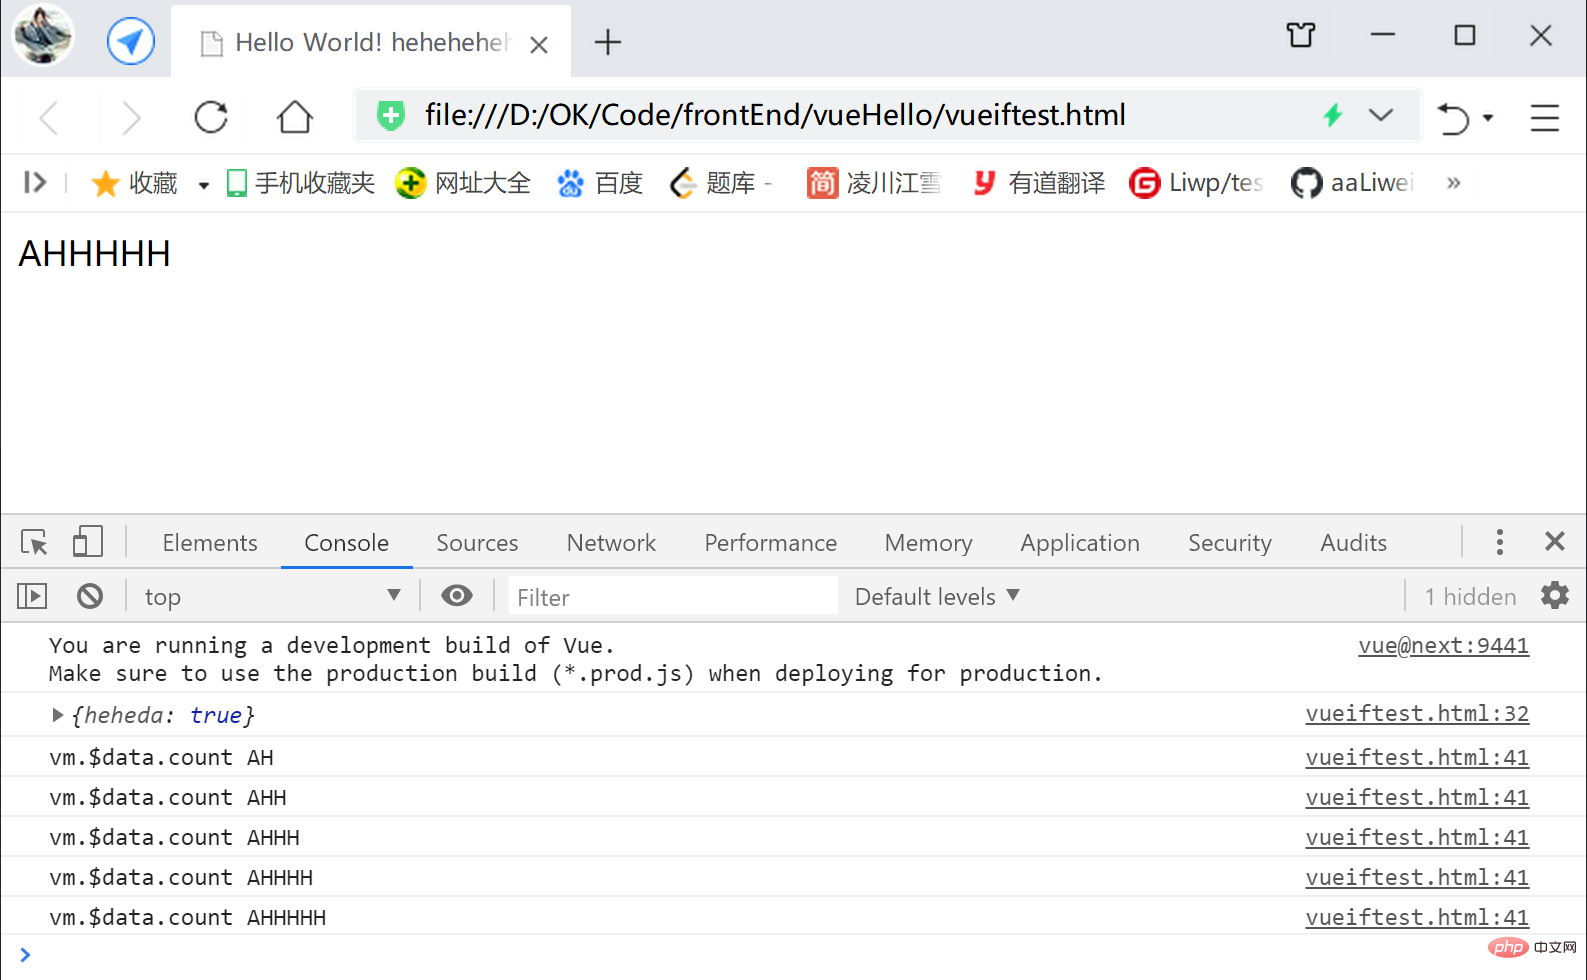Screen dimensions: 1587x980
Task: Open source link for count AHH row
Action: point(1417,798)
